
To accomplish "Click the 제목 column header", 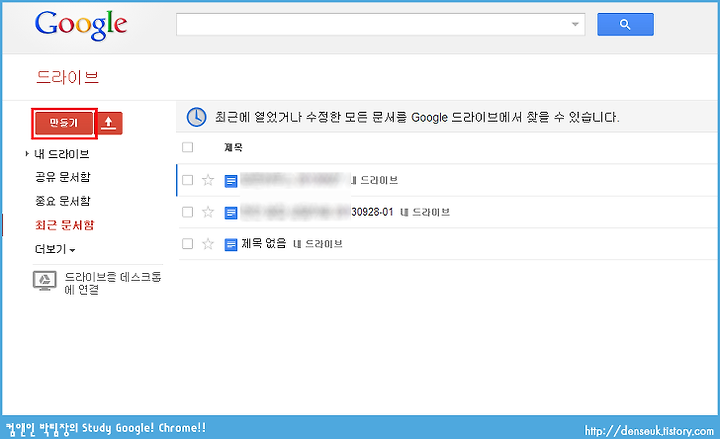I will (233, 147).
